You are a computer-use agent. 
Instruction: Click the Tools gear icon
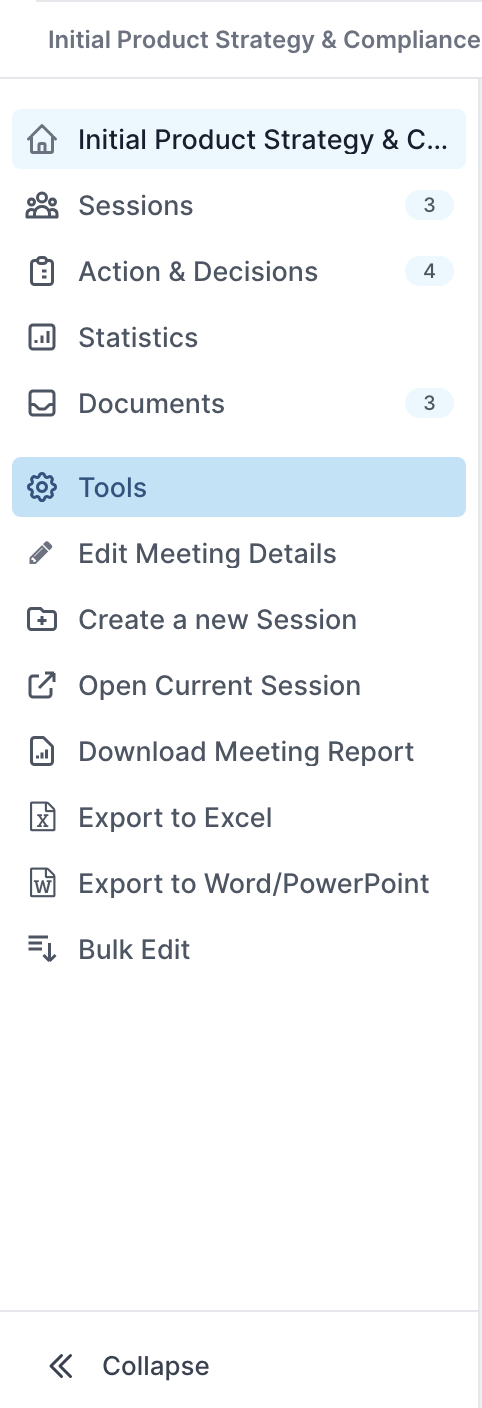(41, 488)
